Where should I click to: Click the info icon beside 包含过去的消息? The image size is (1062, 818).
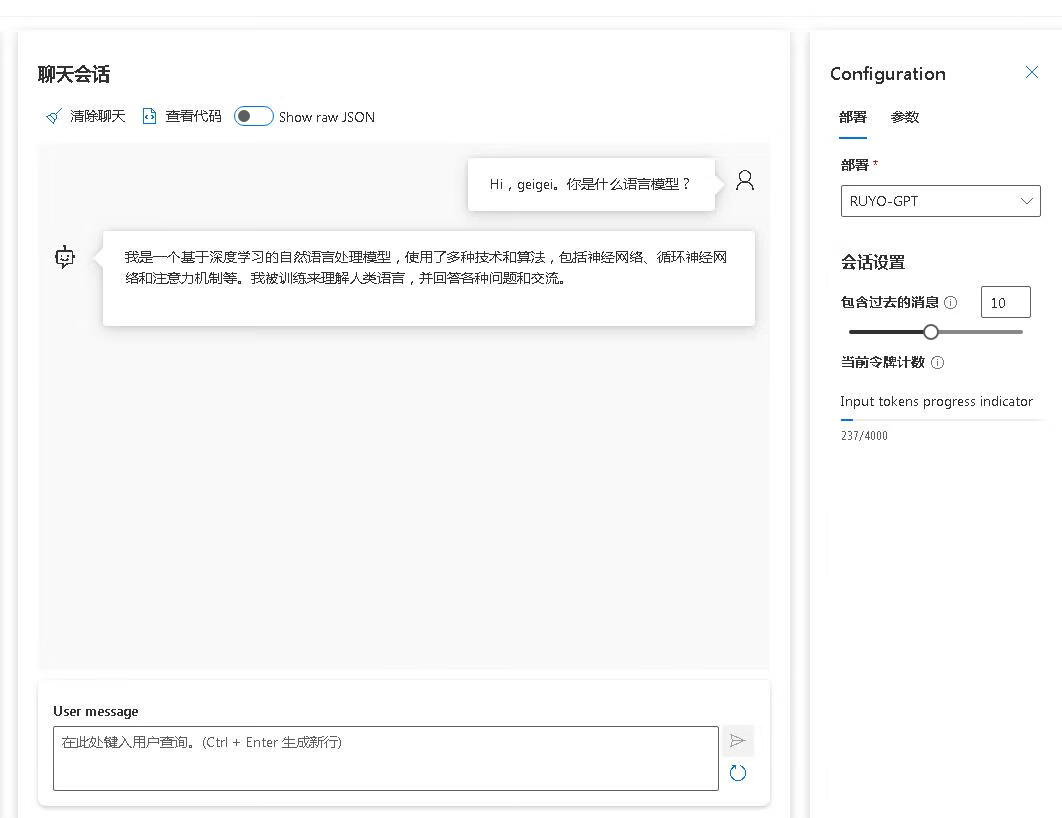click(x=951, y=303)
